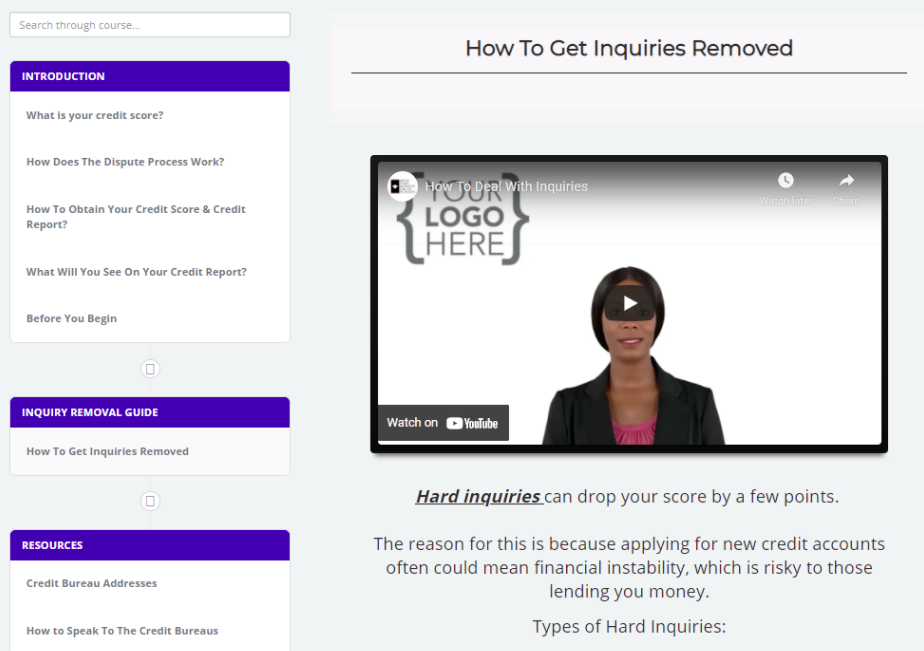Open How To Obtain Your Credit Score lesson
924x651 pixels.
[135, 216]
